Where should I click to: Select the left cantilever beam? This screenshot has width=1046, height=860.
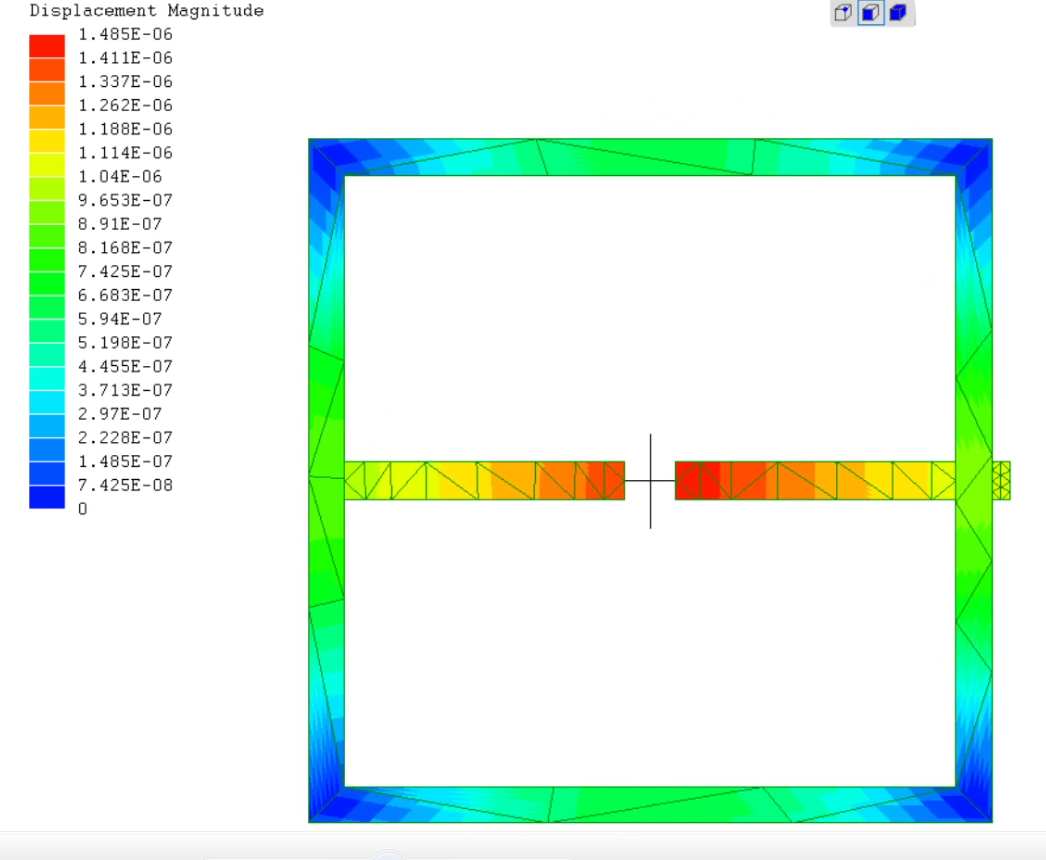pyautogui.click(x=484, y=480)
